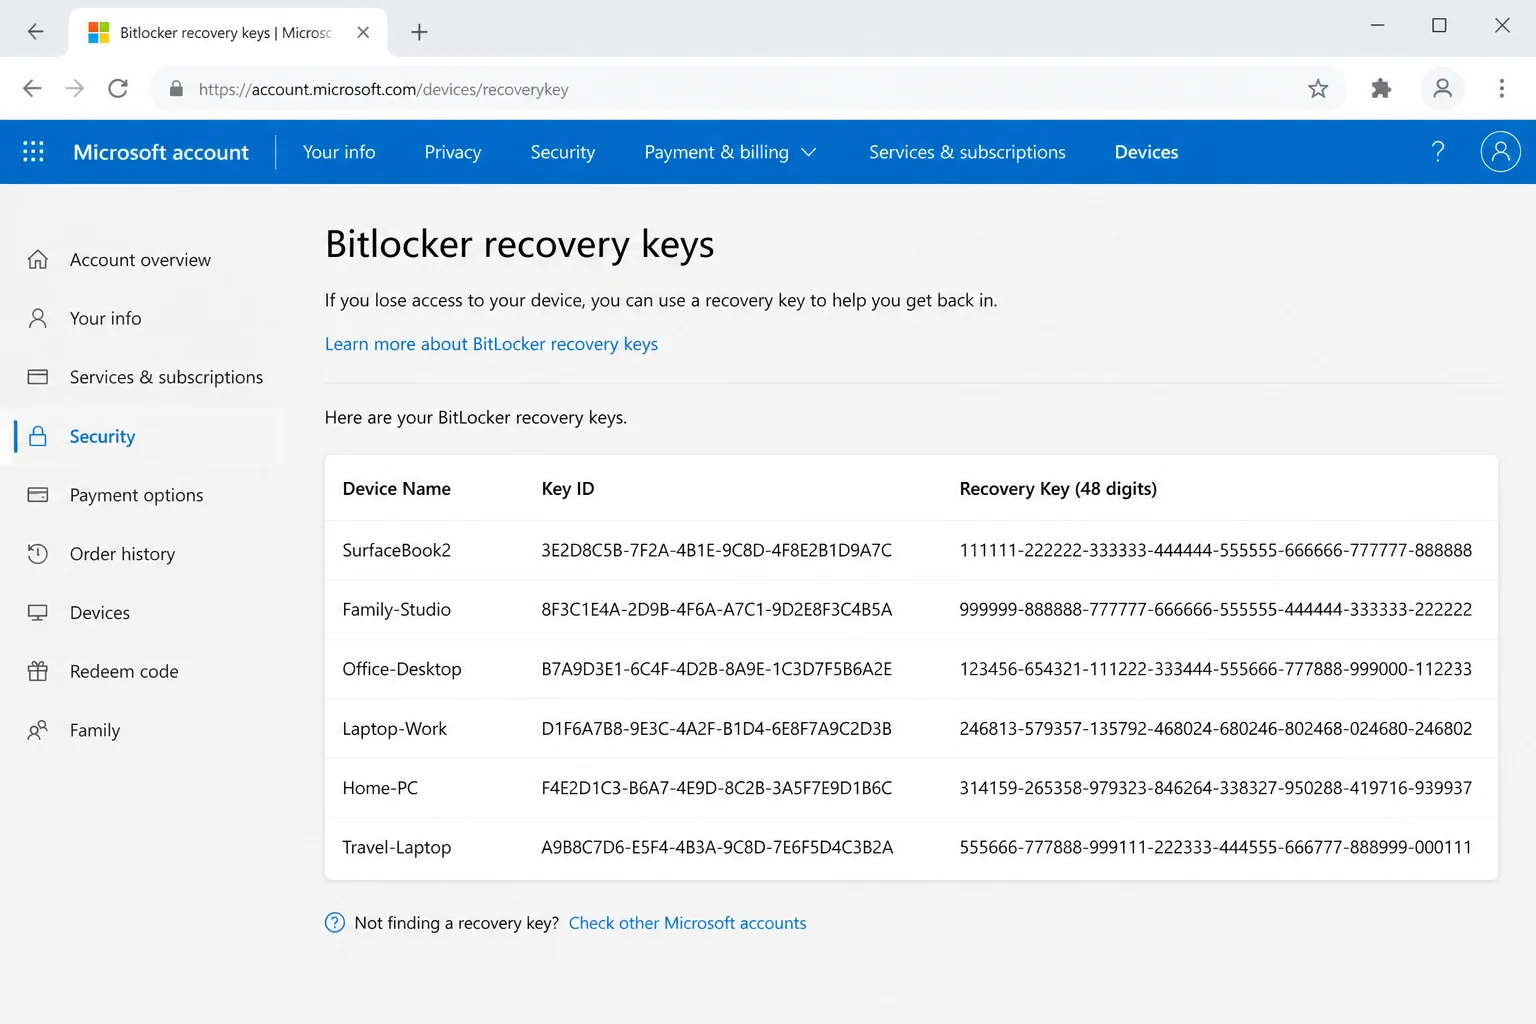Click the recovery key starting with 314159-265358
The image size is (1536, 1024).
click(1215, 788)
